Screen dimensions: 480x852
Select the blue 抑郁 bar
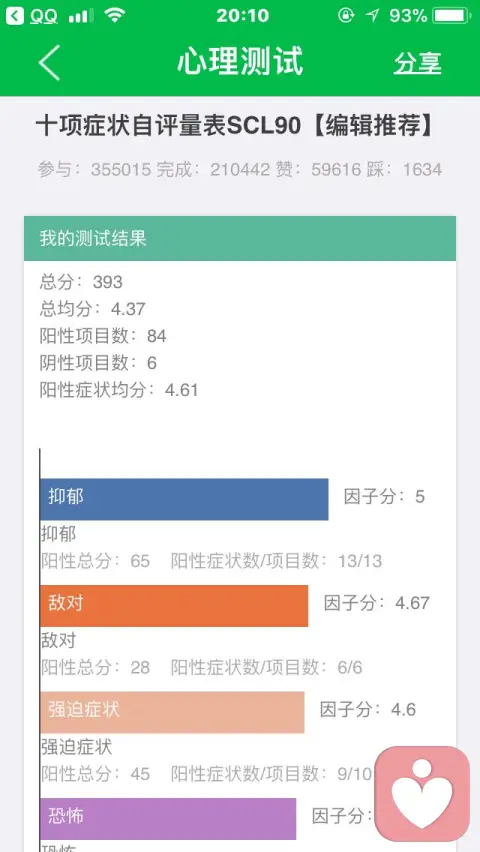(x=184, y=499)
